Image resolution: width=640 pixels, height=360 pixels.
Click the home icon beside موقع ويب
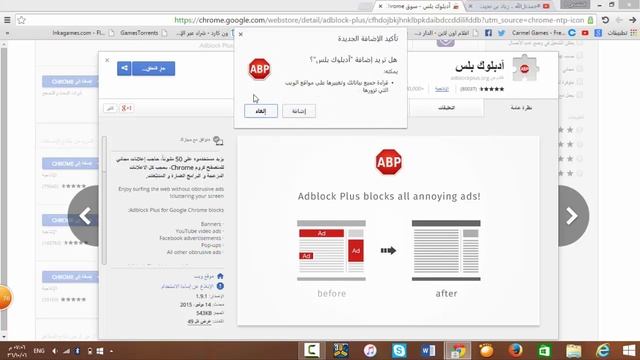point(220,276)
